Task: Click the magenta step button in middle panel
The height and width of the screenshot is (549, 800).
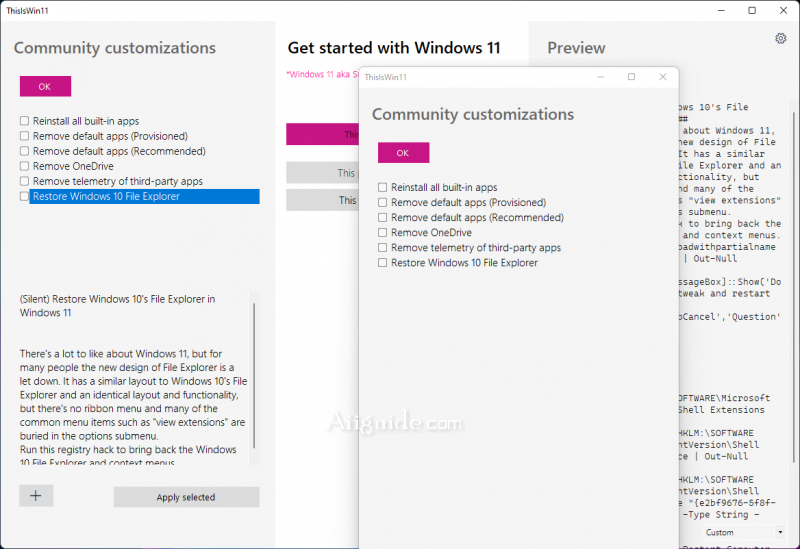Action: tap(322, 134)
